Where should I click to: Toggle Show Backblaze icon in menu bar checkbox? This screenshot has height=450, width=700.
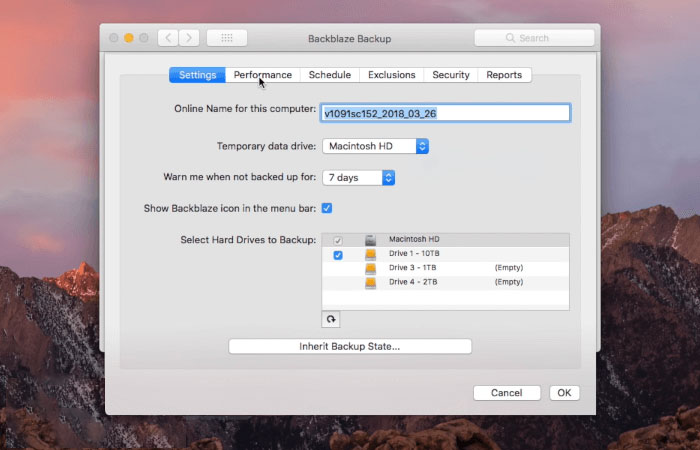click(327, 208)
